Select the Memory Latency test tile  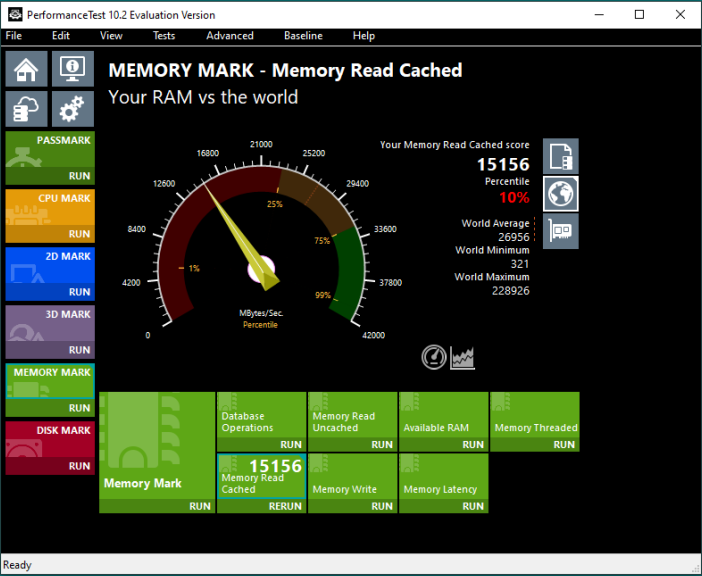pos(444,476)
